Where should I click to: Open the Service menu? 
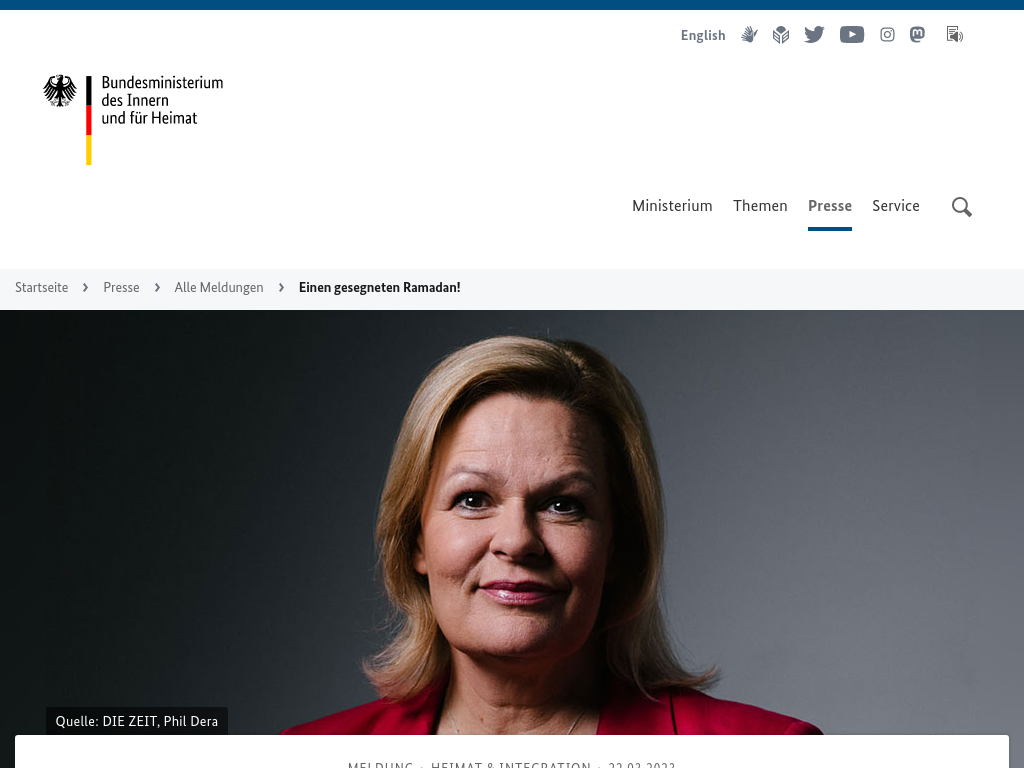[x=895, y=206]
